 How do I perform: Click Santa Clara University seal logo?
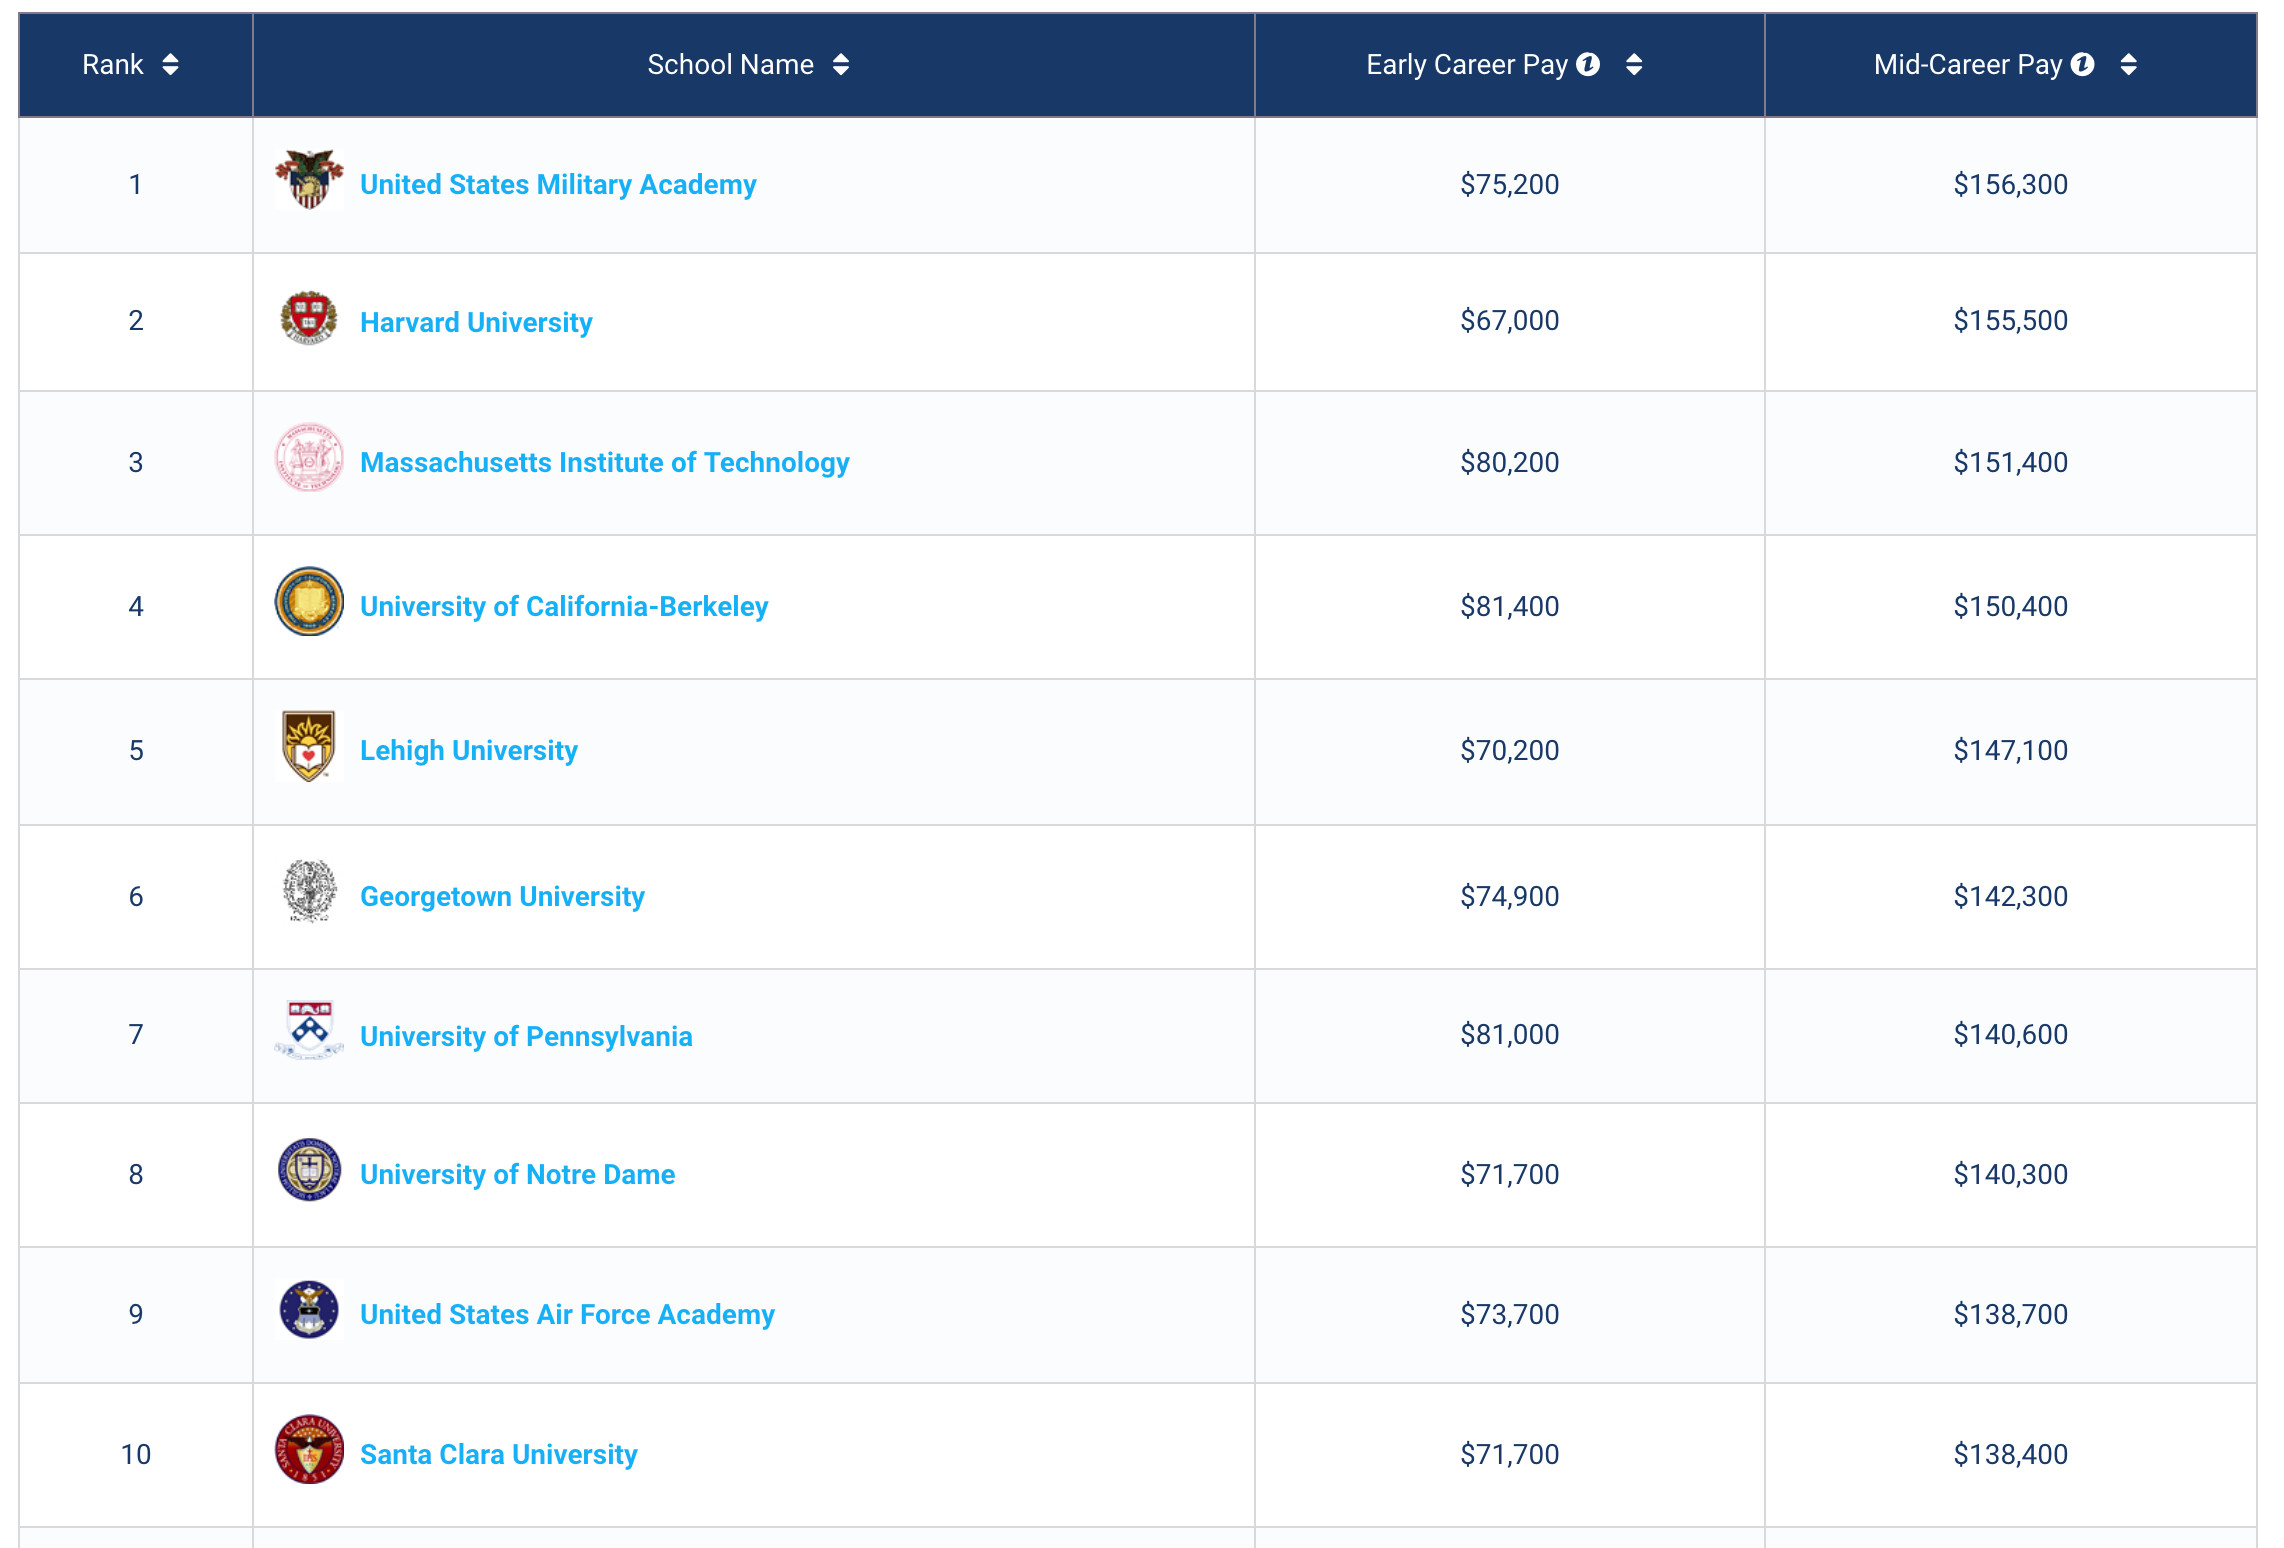pyautogui.click(x=309, y=1449)
